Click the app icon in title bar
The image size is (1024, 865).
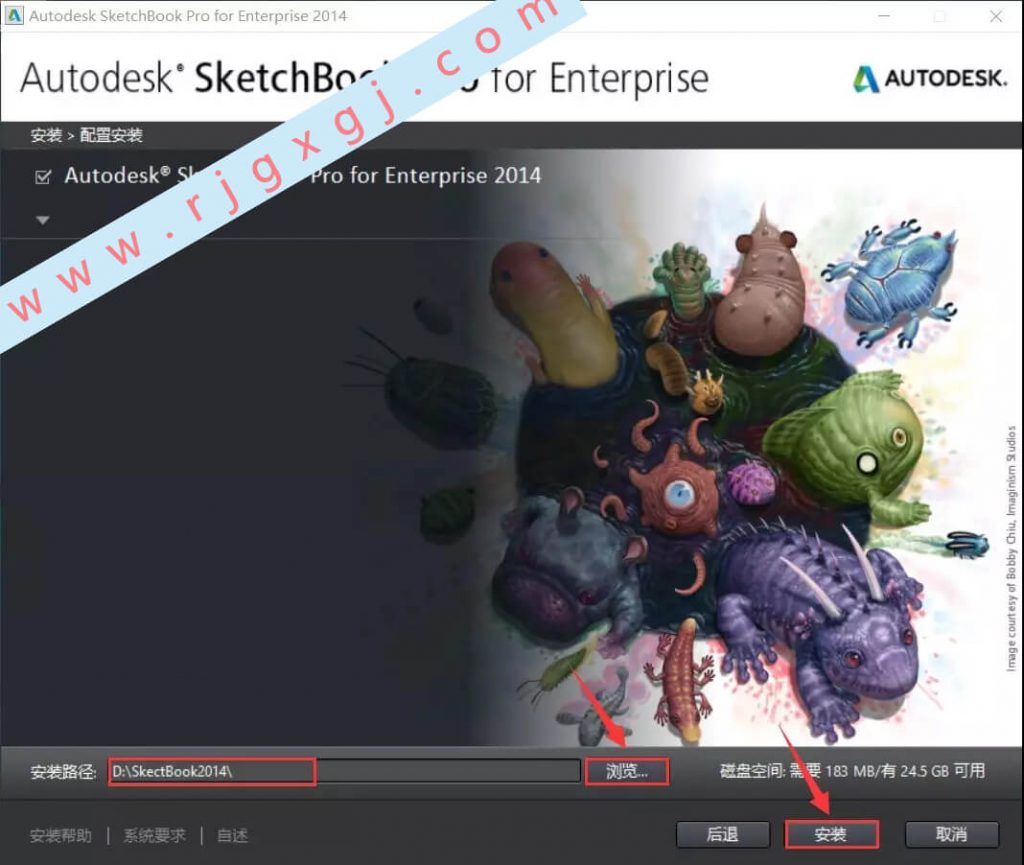click(x=14, y=15)
